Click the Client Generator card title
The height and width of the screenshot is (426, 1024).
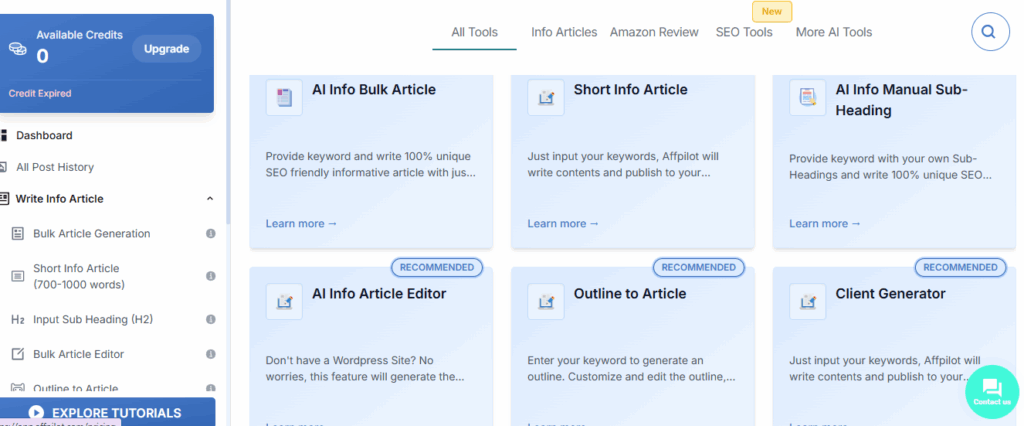pyautogui.click(x=890, y=293)
